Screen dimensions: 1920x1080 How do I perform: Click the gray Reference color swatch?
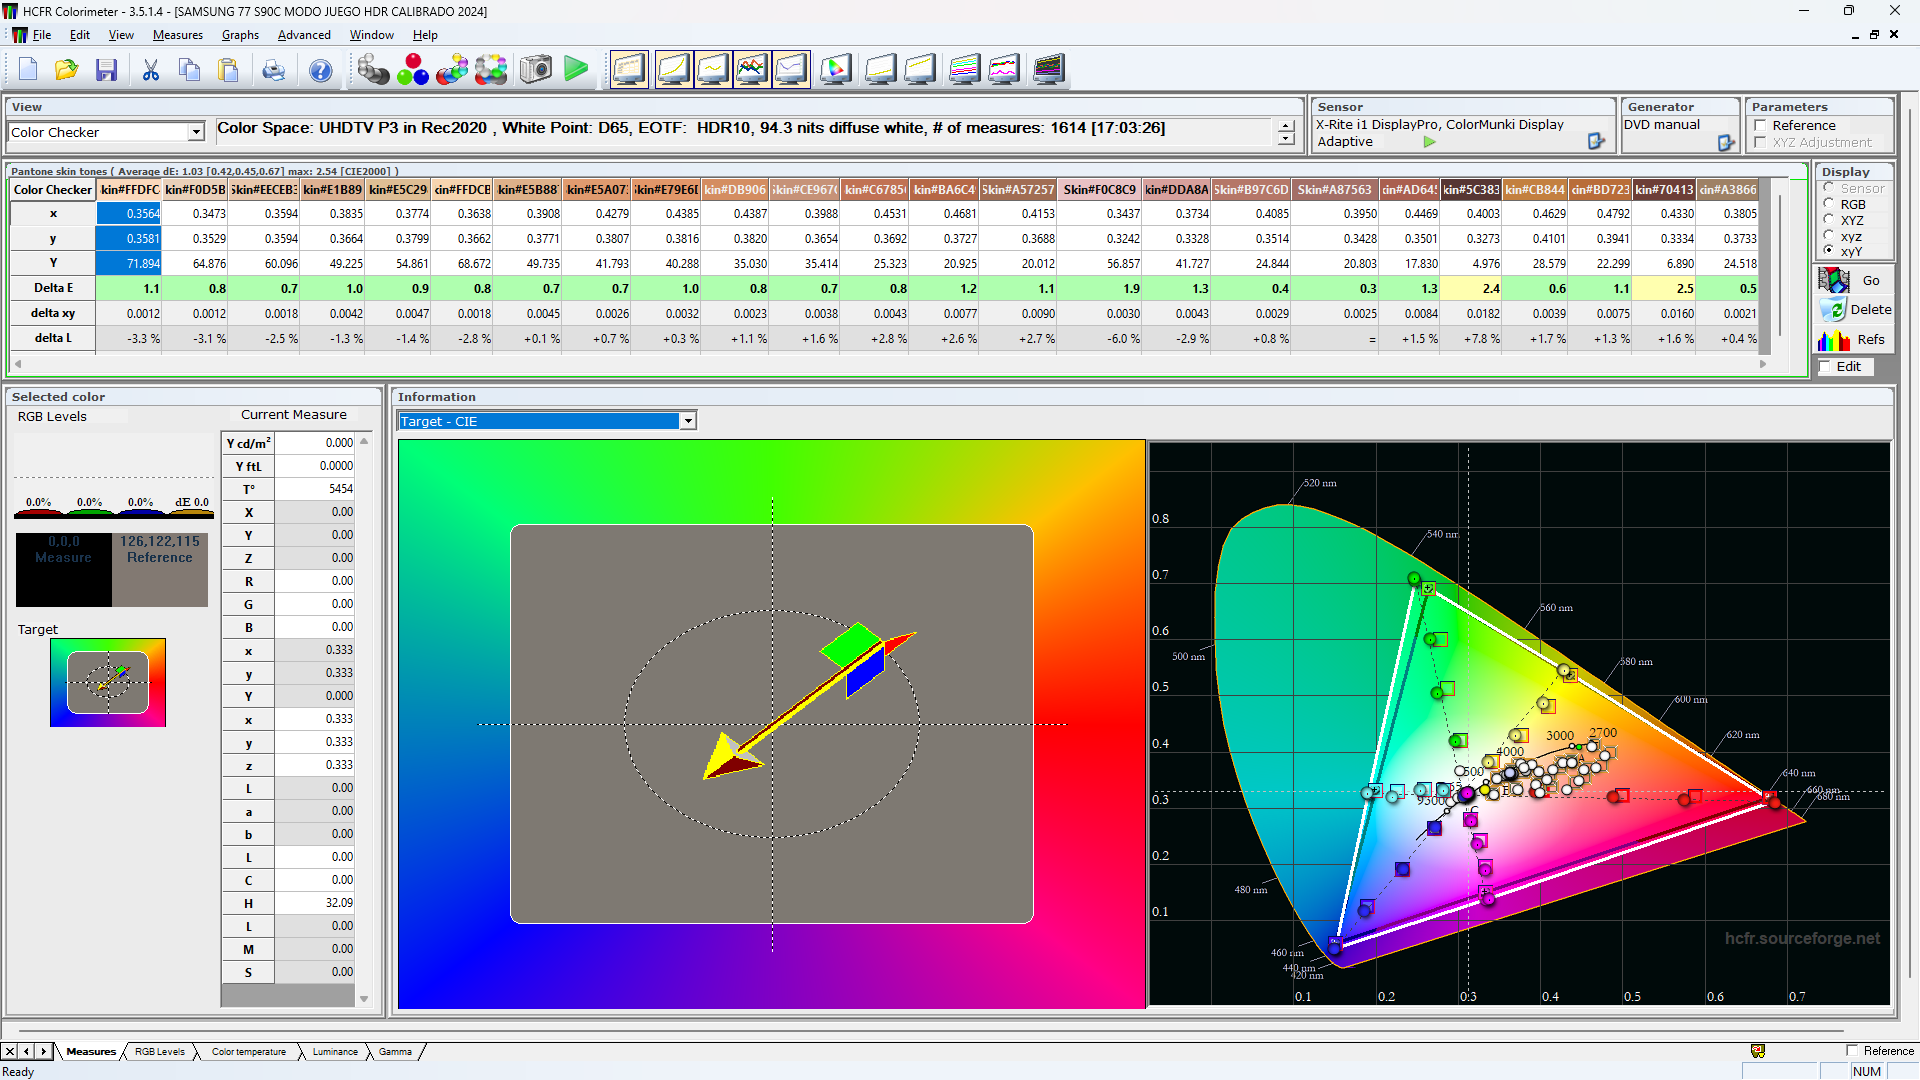tap(160, 570)
